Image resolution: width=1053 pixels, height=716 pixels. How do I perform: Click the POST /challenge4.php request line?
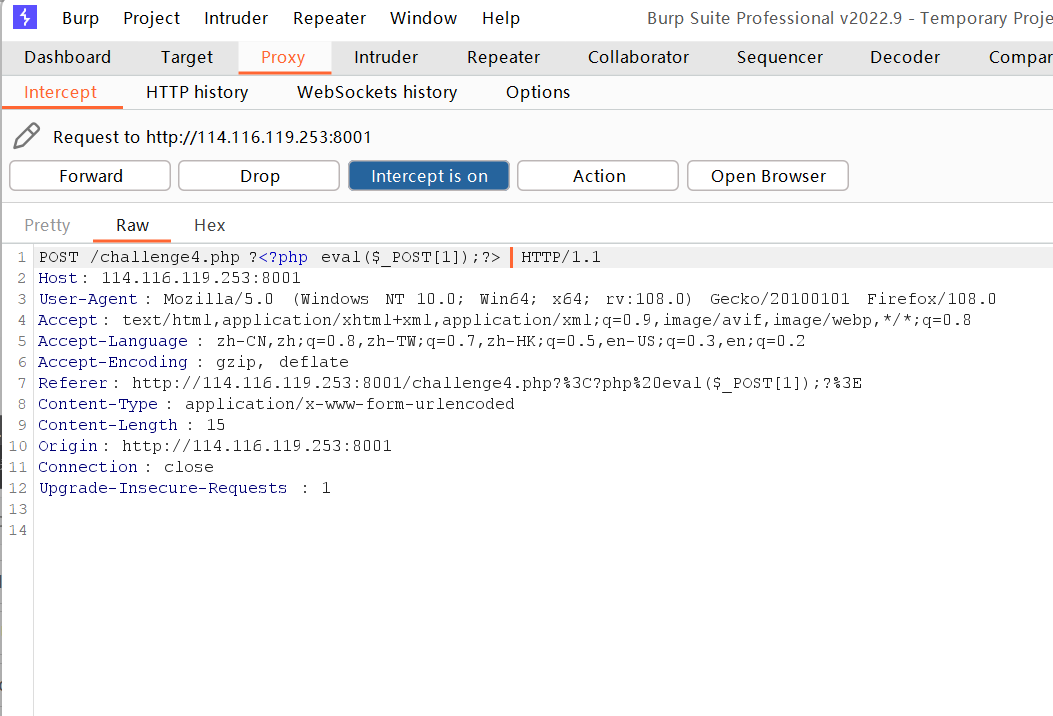click(320, 257)
